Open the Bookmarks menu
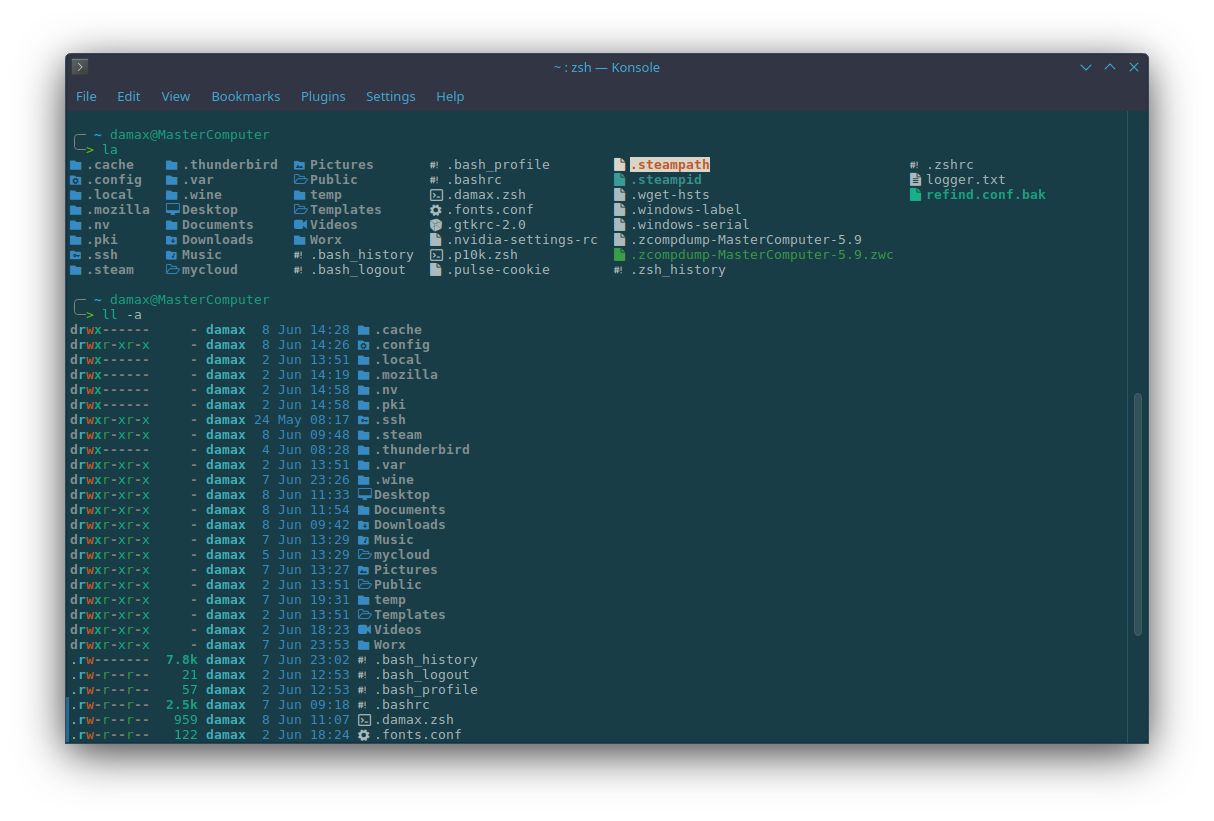This screenshot has width=1214, height=821. (245, 96)
